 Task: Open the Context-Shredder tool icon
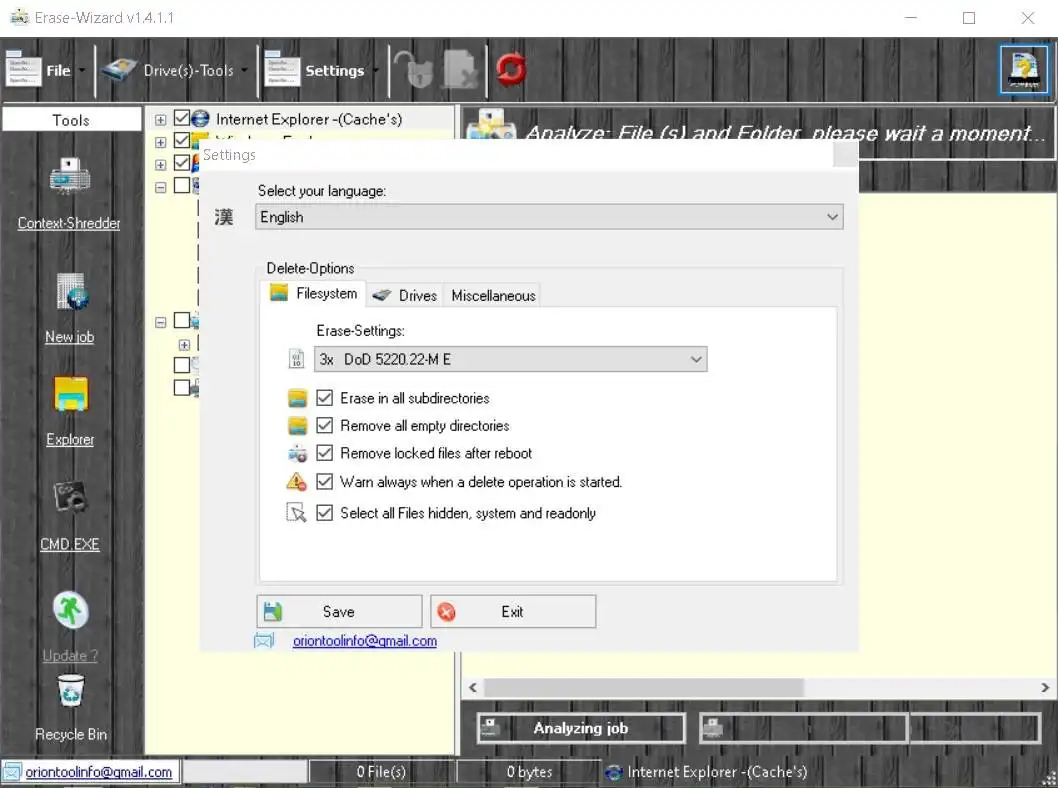[70, 176]
